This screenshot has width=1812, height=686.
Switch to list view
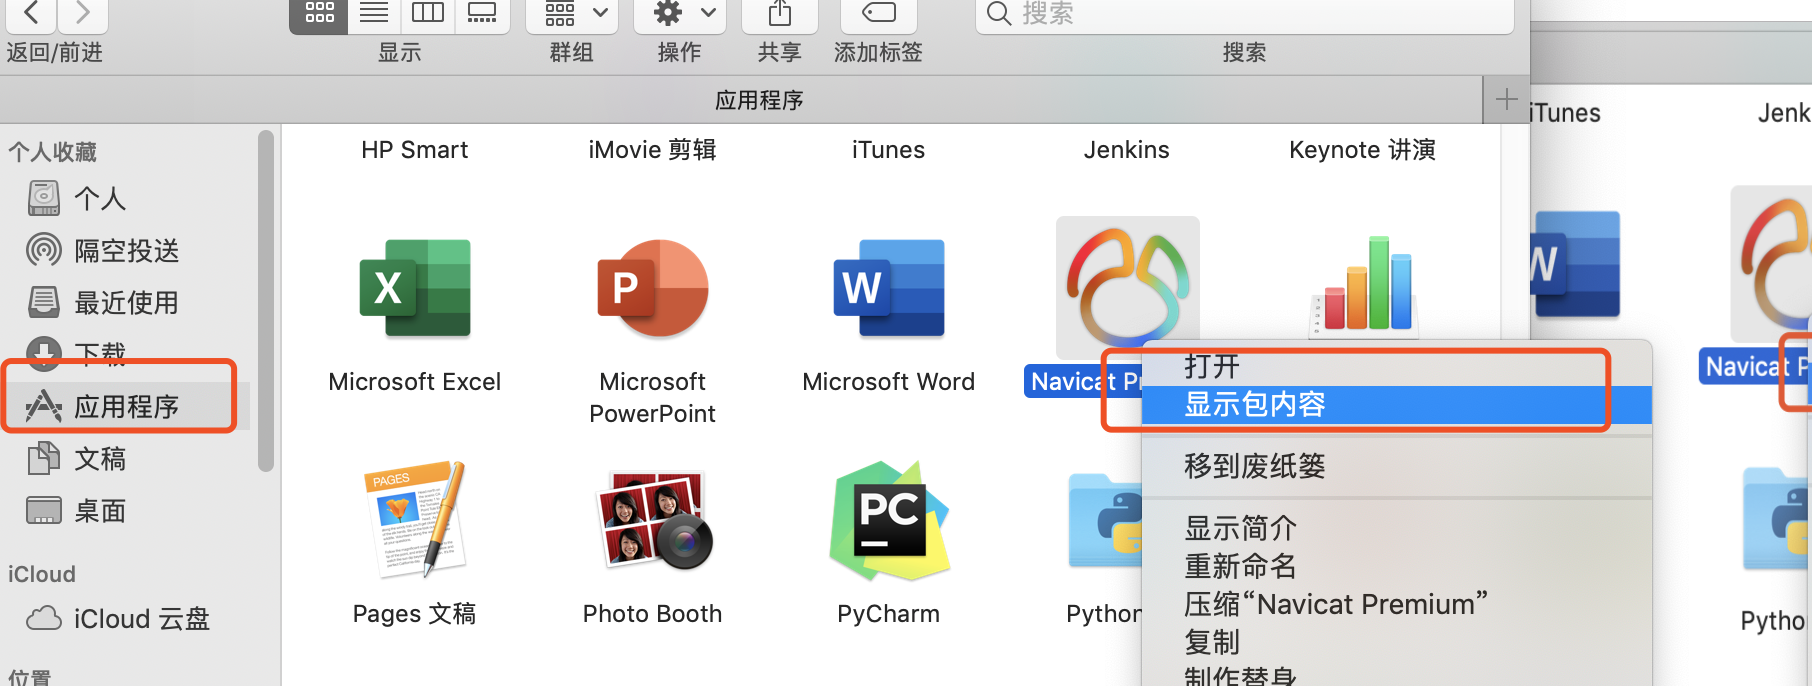[x=374, y=13]
